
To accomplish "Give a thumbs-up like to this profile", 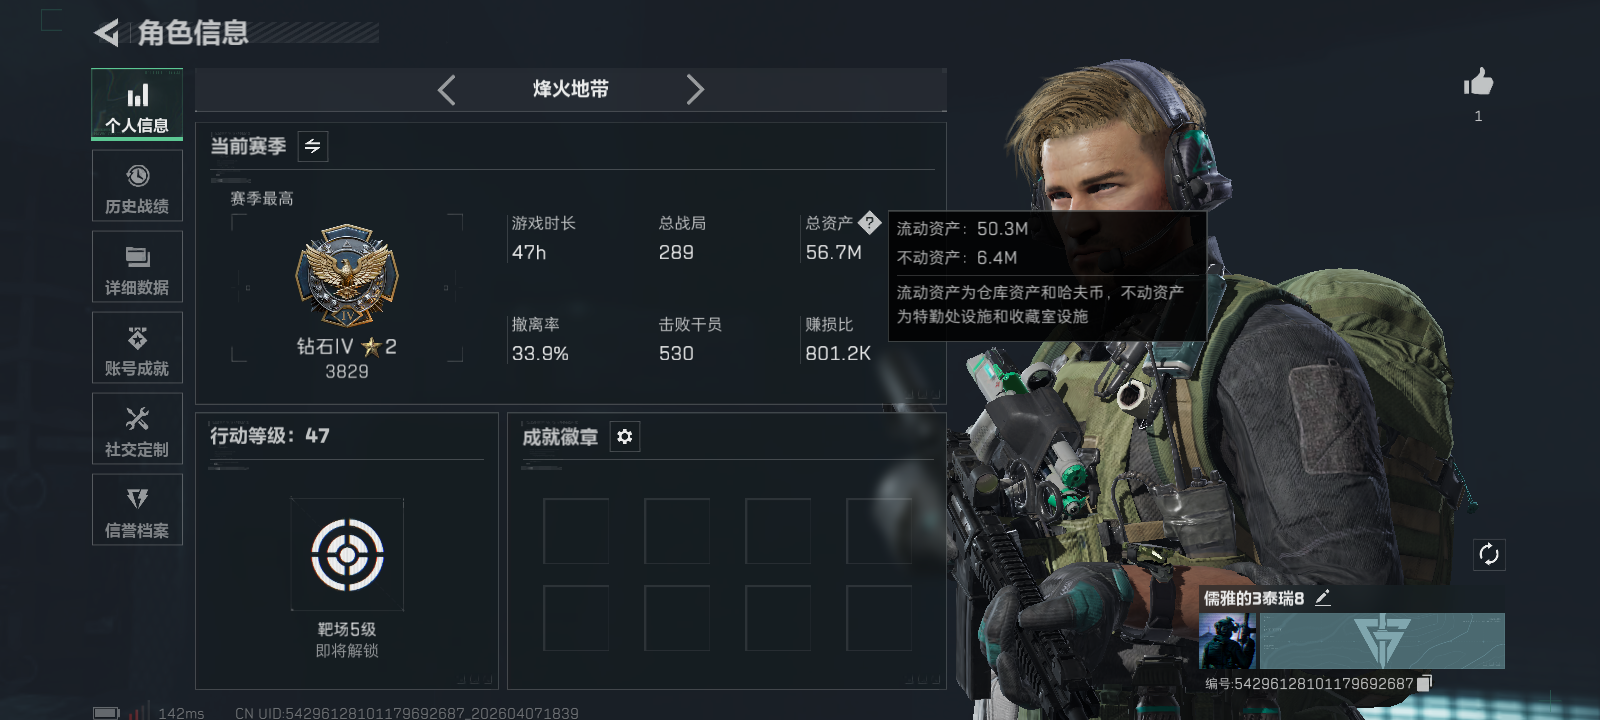I will [1478, 82].
